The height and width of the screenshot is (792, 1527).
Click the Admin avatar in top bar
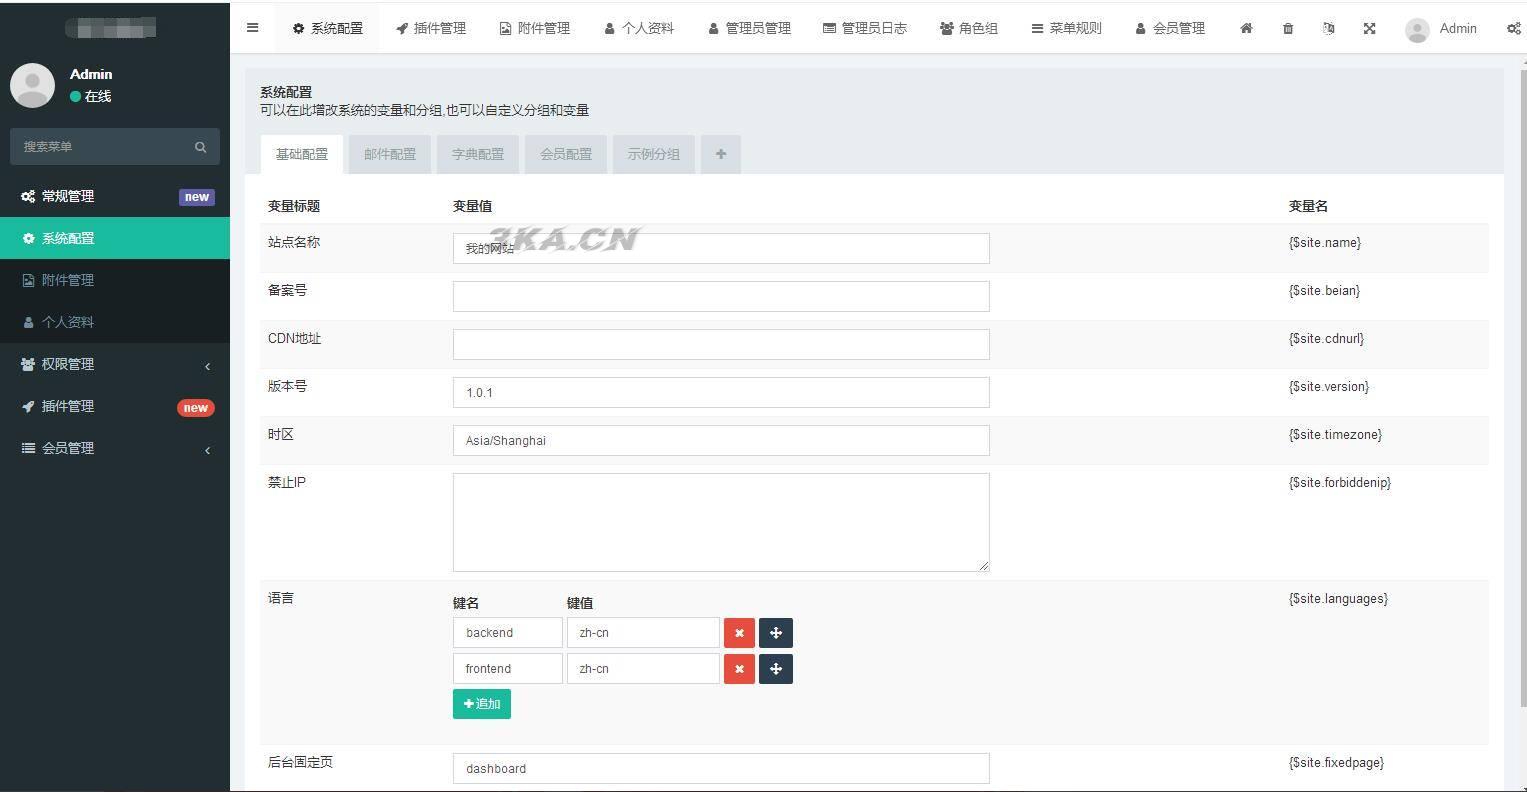coord(1417,29)
